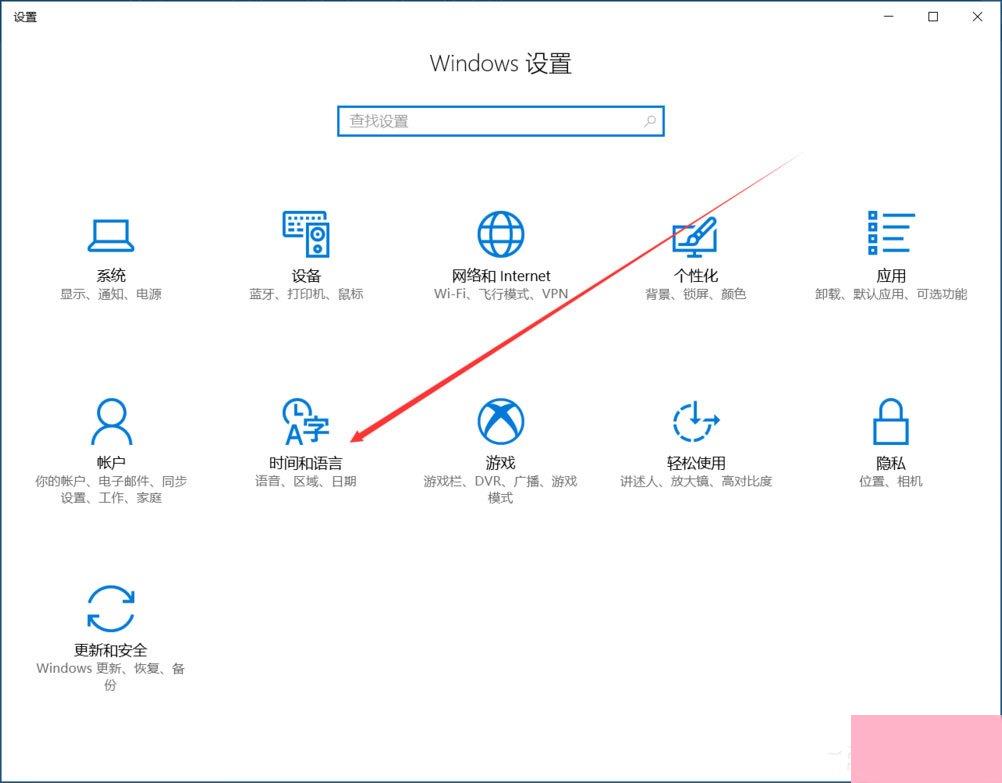This screenshot has width=1002, height=783.
Task: Click the Windows 设置 heading
Action: point(501,63)
